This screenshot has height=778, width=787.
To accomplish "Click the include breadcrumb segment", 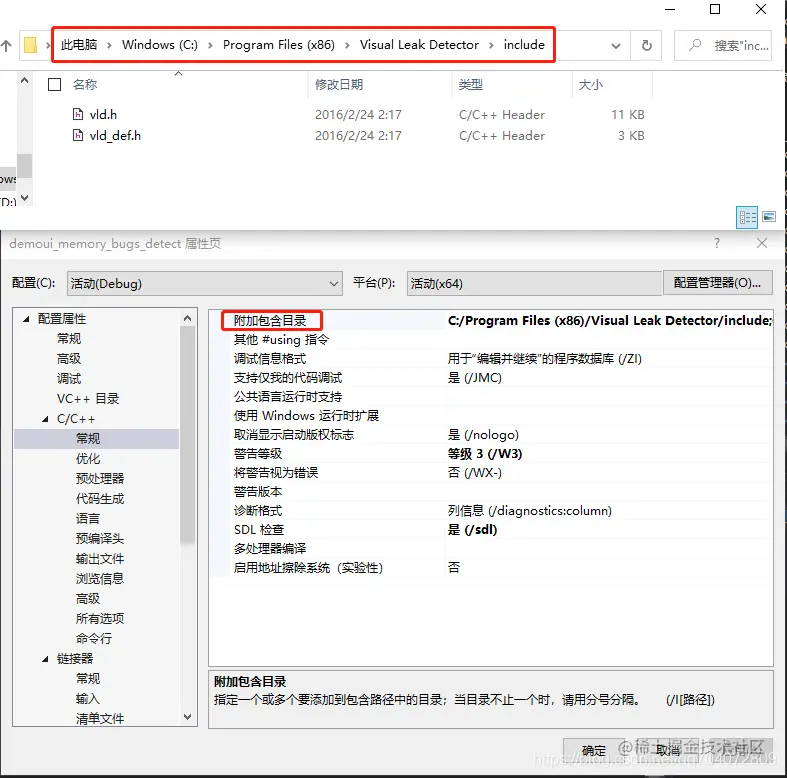I will click(x=524, y=45).
